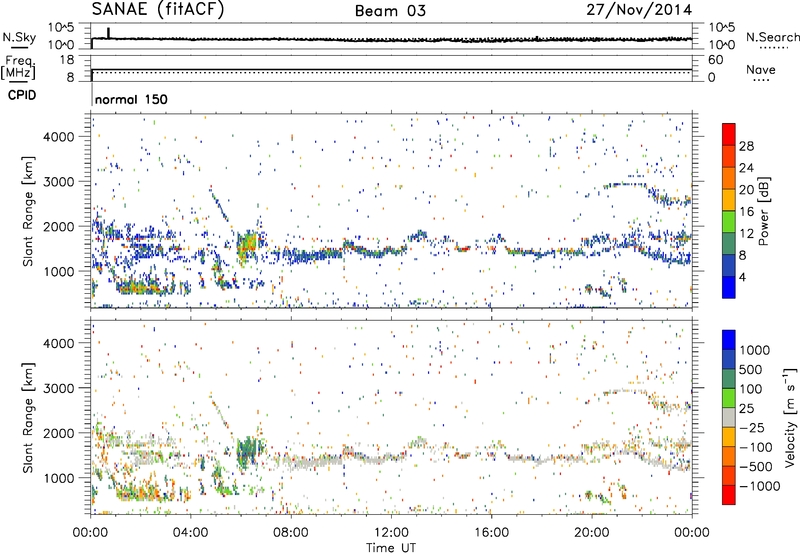Click the light green segment of the Power colorbar
This screenshot has width=800, height=554.
point(729,222)
